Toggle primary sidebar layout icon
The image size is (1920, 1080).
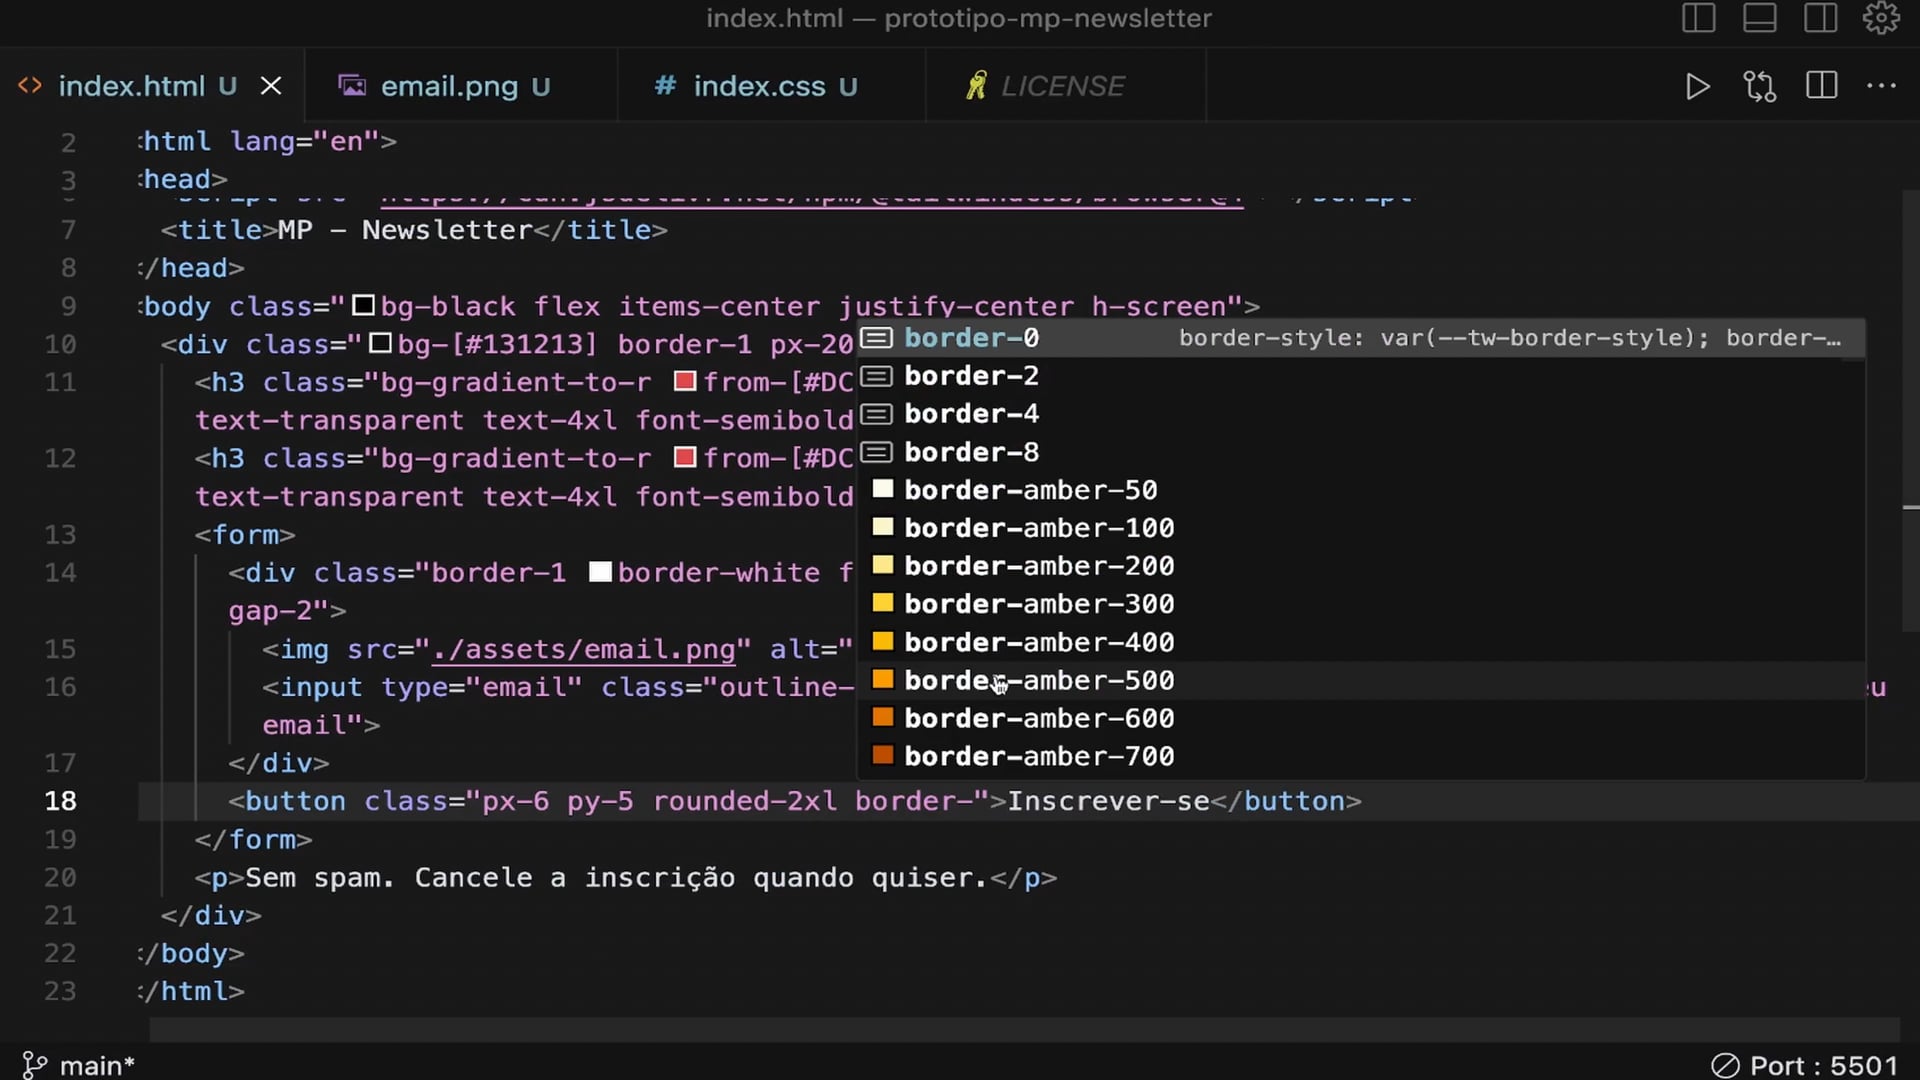point(1698,18)
